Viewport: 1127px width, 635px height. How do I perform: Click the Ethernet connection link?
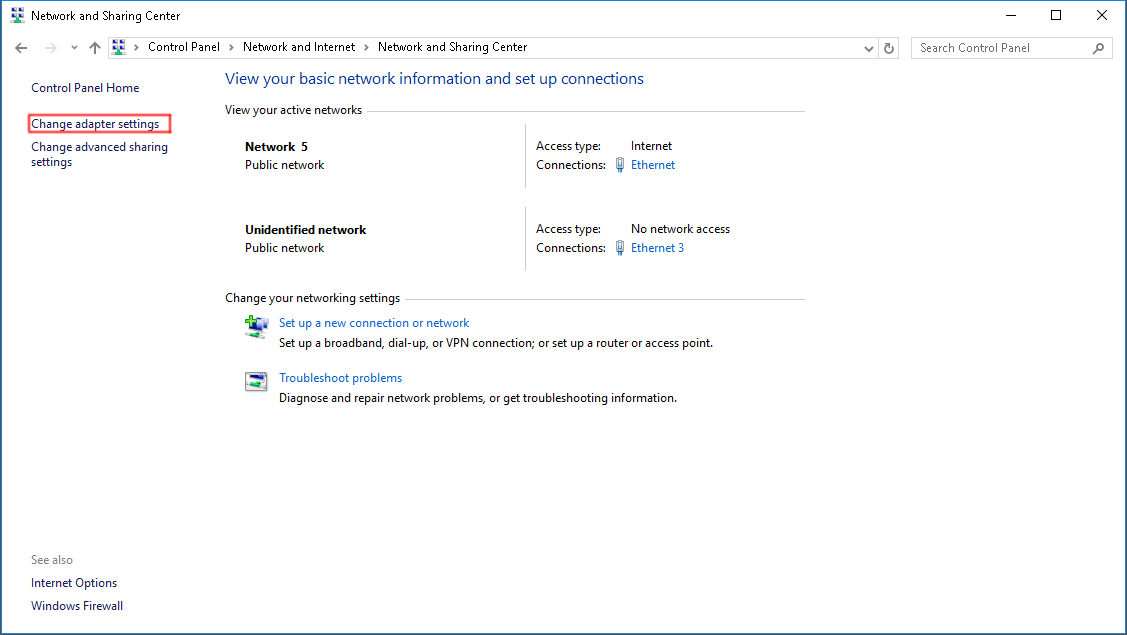click(x=653, y=164)
